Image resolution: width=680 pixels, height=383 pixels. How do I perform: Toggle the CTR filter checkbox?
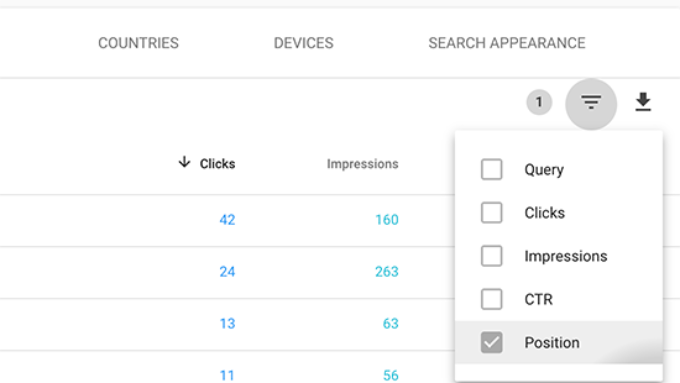click(x=491, y=299)
